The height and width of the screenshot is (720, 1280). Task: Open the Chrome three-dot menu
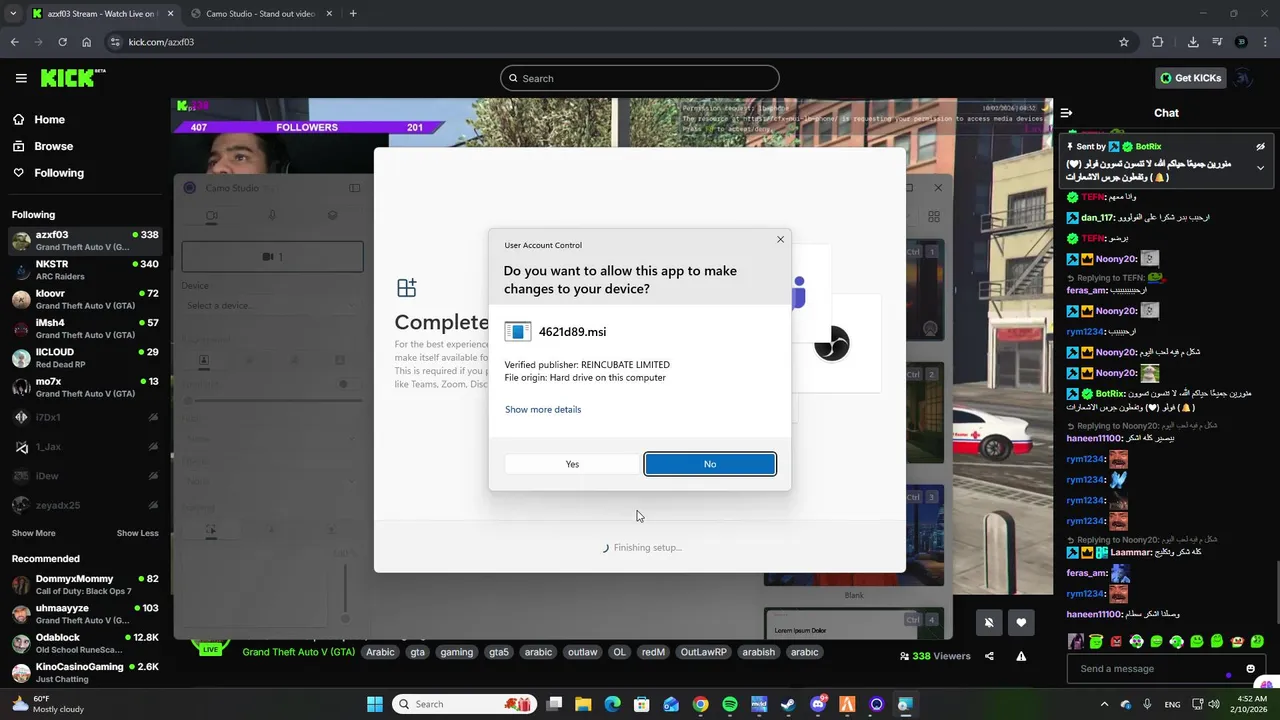(1266, 42)
